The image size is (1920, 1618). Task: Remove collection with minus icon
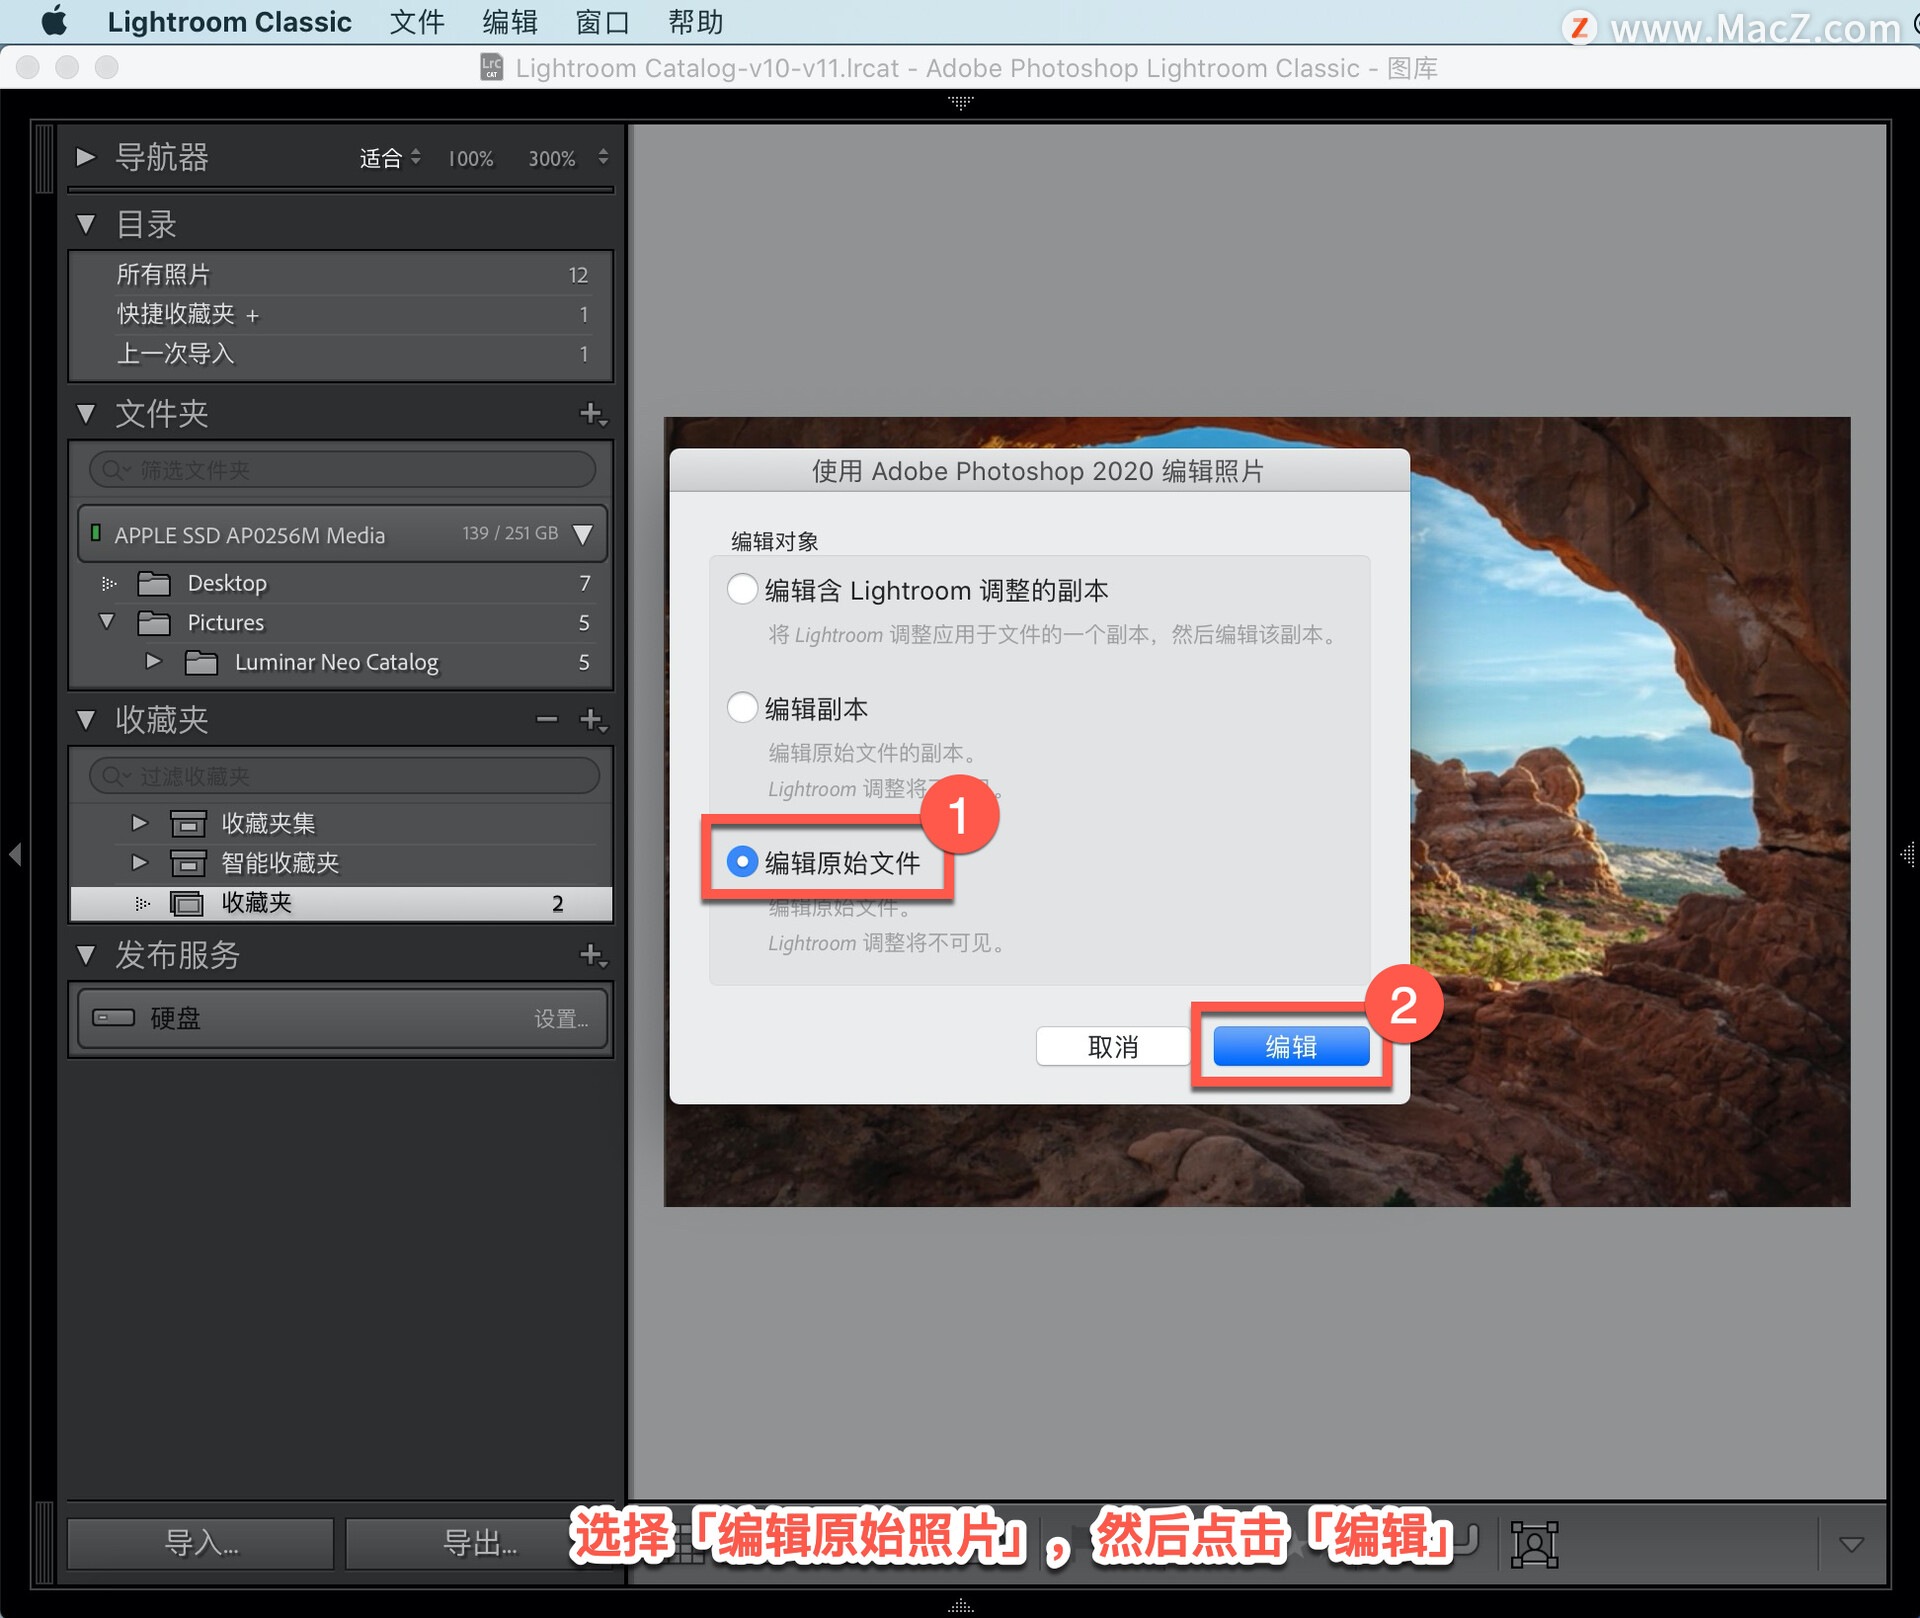[546, 719]
